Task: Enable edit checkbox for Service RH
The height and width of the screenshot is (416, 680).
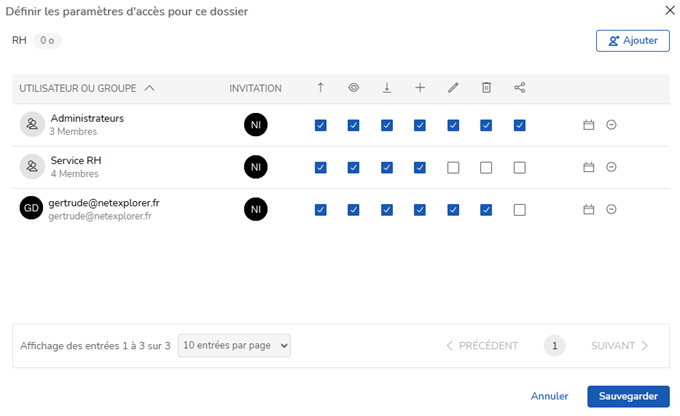Action: tap(453, 167)
